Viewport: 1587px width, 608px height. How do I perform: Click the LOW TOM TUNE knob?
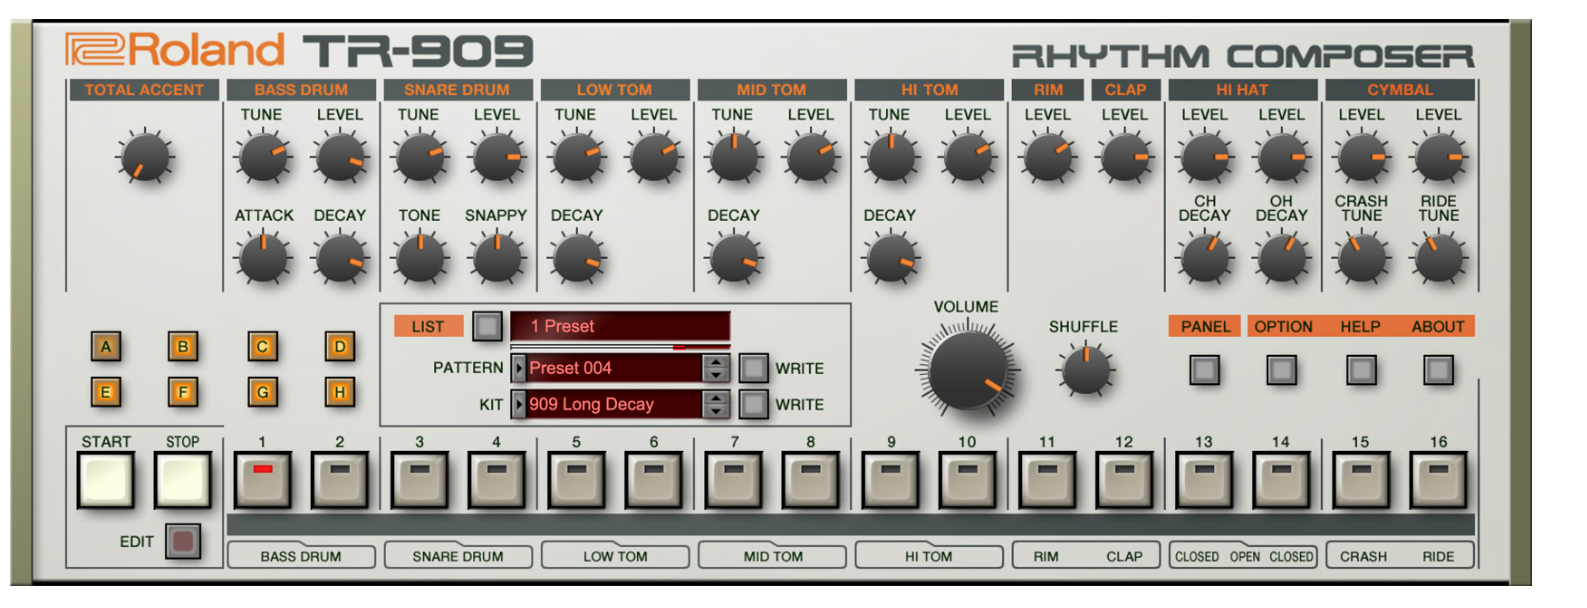tap(576, 158)
